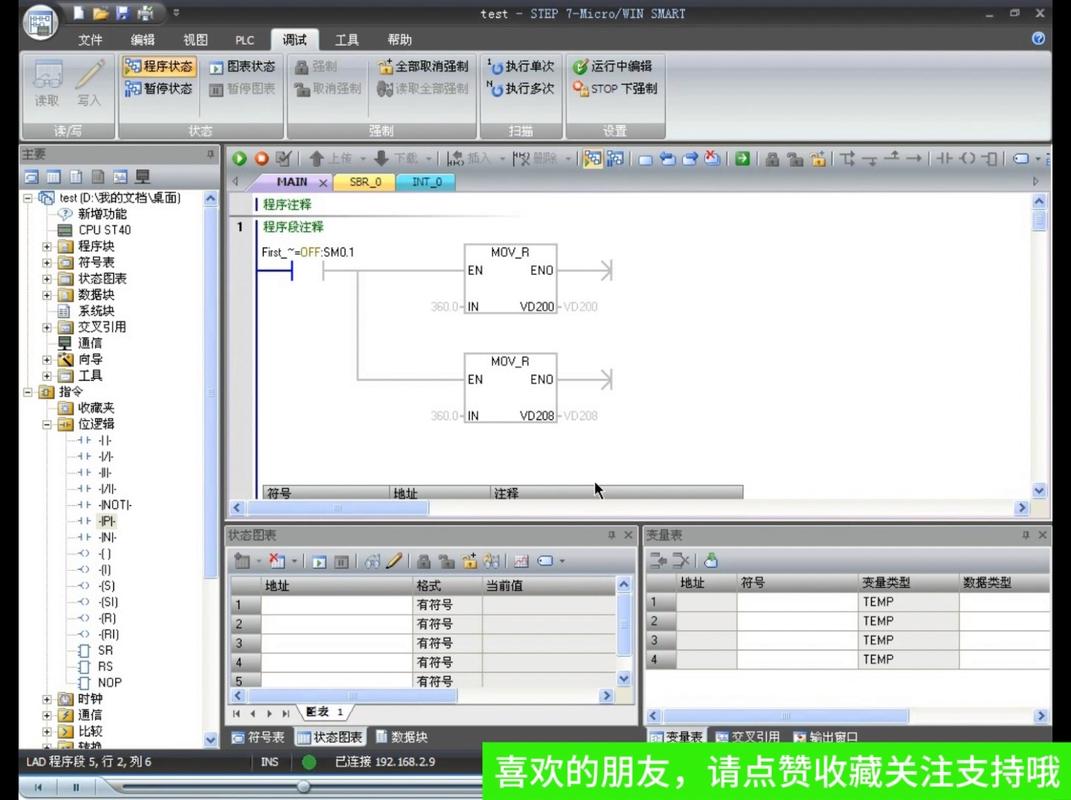Switch to the INT_0 program tab

pyautogui.click(x=427, y=182)
